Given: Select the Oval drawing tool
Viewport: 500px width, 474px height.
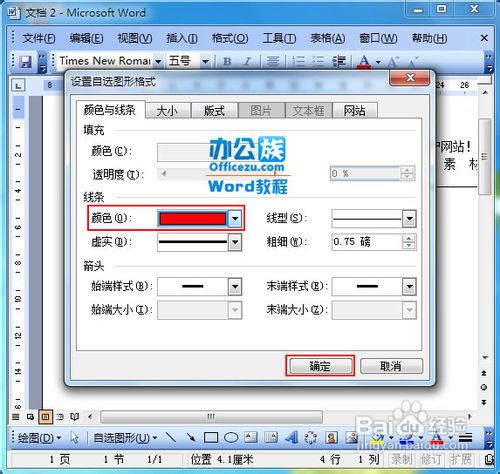Looking at the screenshot, I should [x=231, y=437].
